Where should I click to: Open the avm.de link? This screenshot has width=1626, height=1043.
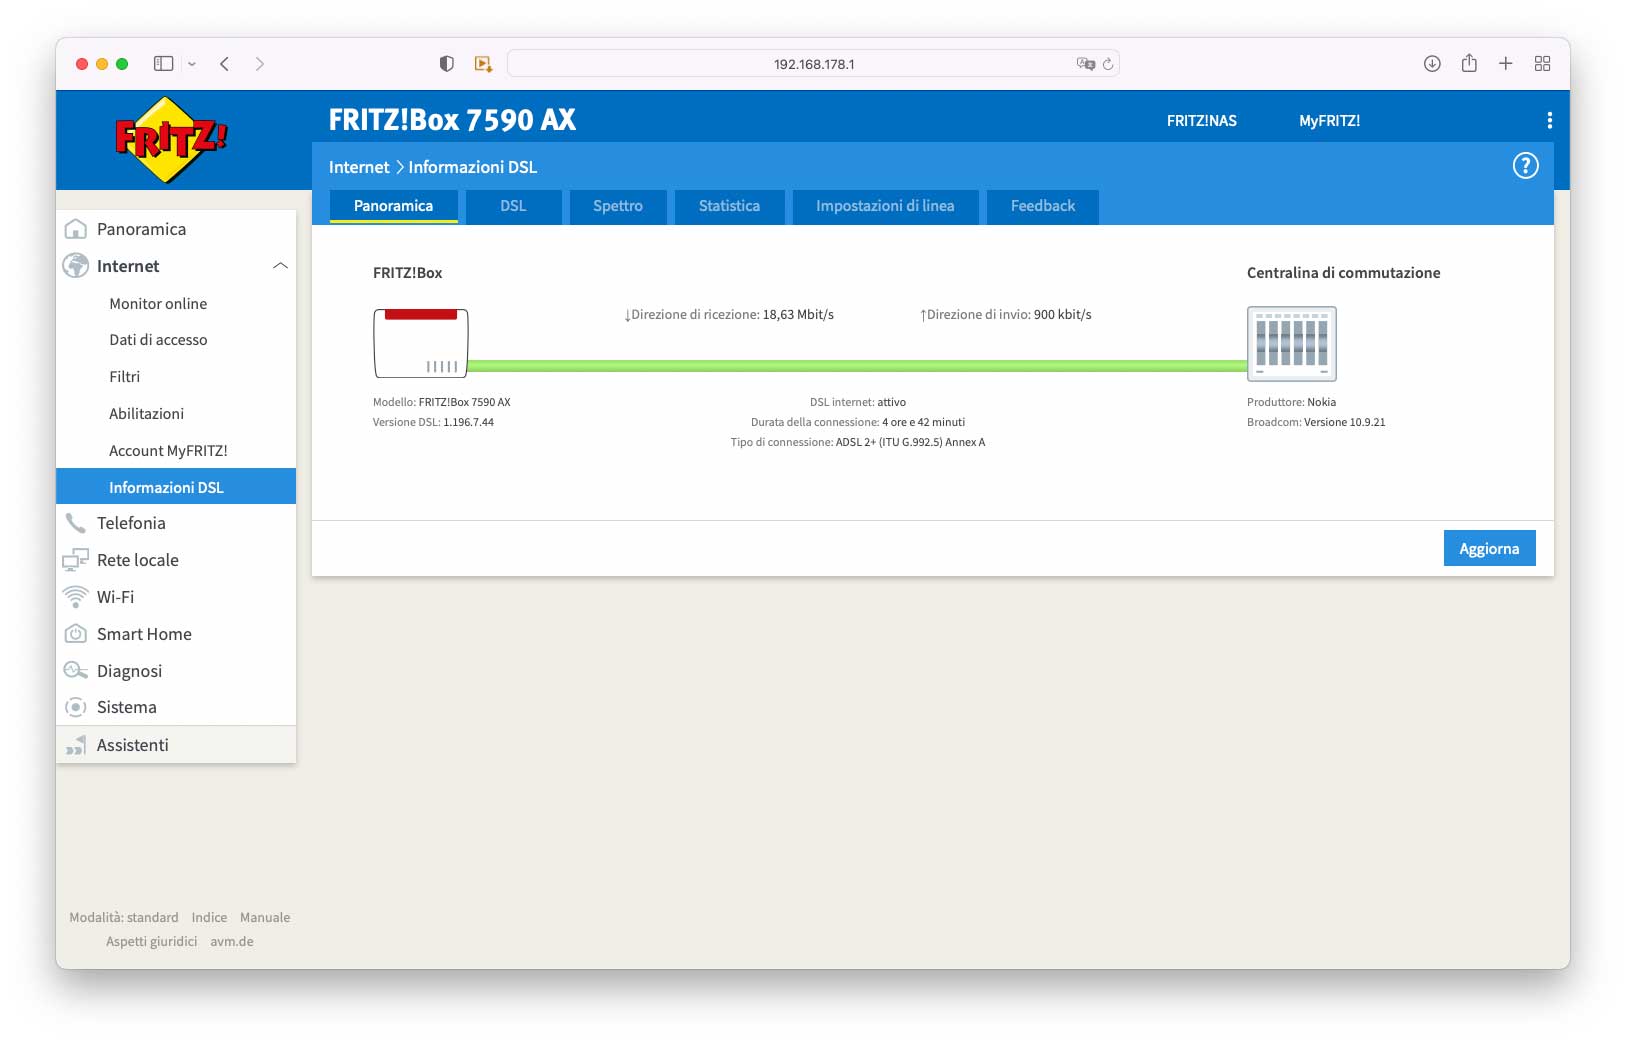pos(232,941)
